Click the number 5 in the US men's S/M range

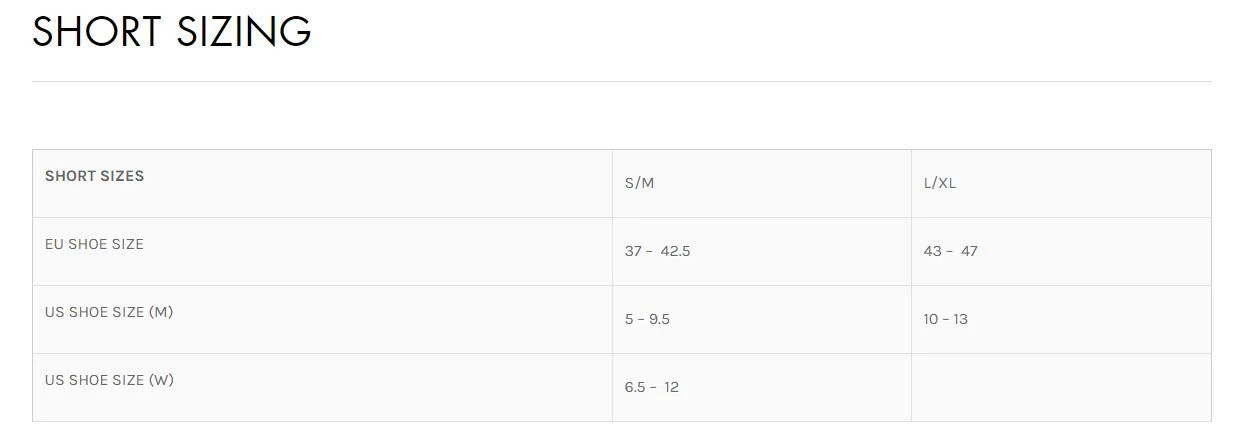tap(629, 319)
